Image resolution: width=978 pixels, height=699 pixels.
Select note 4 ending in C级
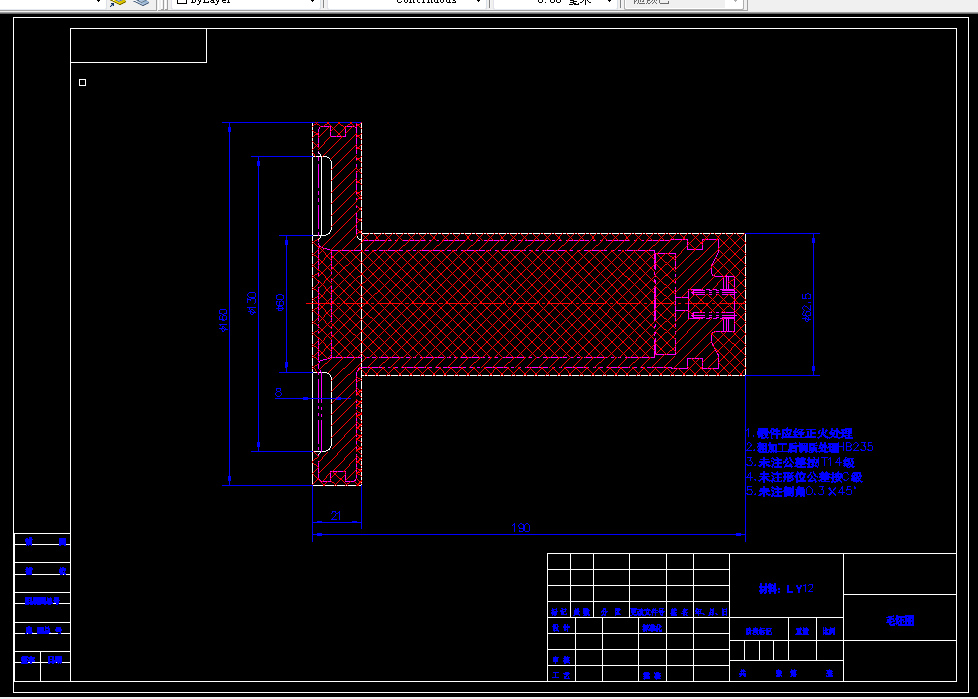(804, 477)
